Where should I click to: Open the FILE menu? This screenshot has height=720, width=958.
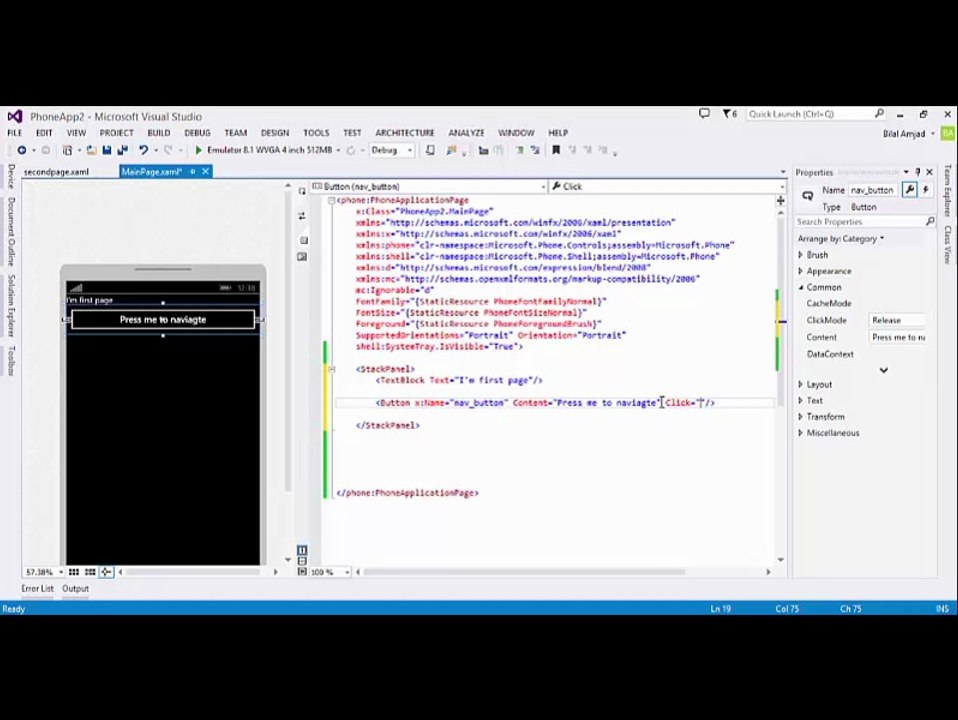15,133
